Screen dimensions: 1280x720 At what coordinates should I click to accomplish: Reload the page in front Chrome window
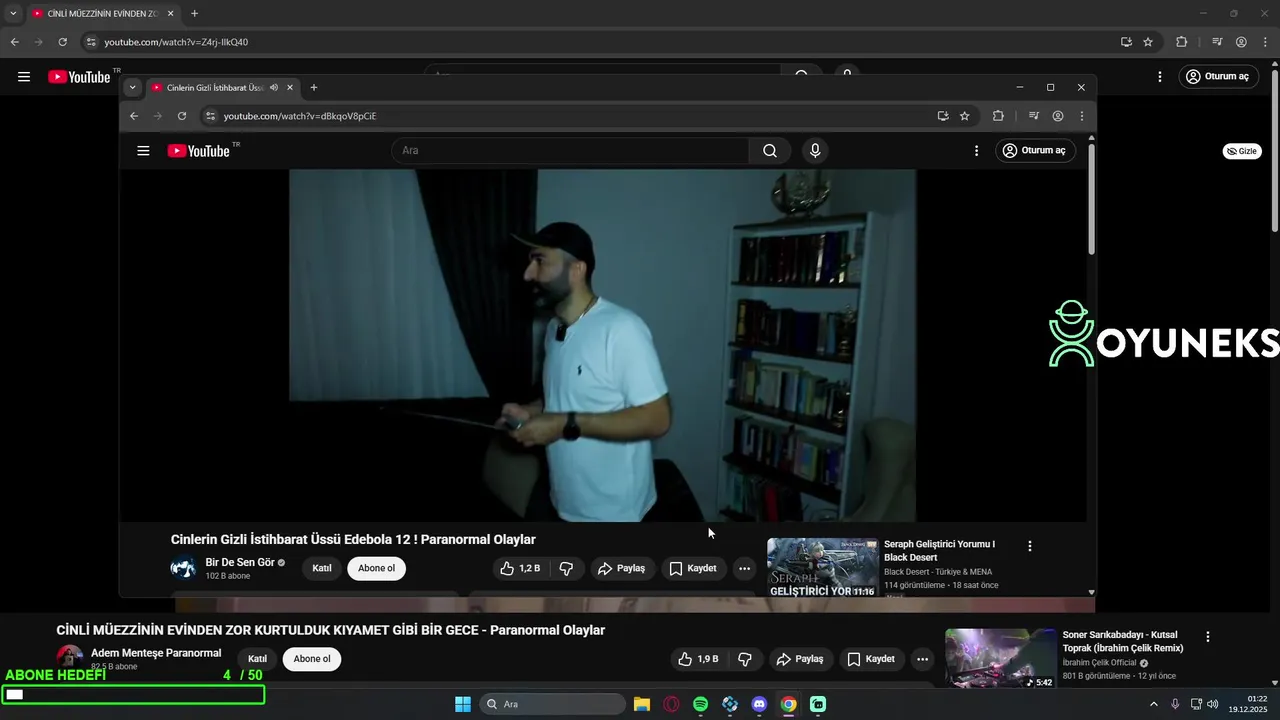tap(182, 116)
